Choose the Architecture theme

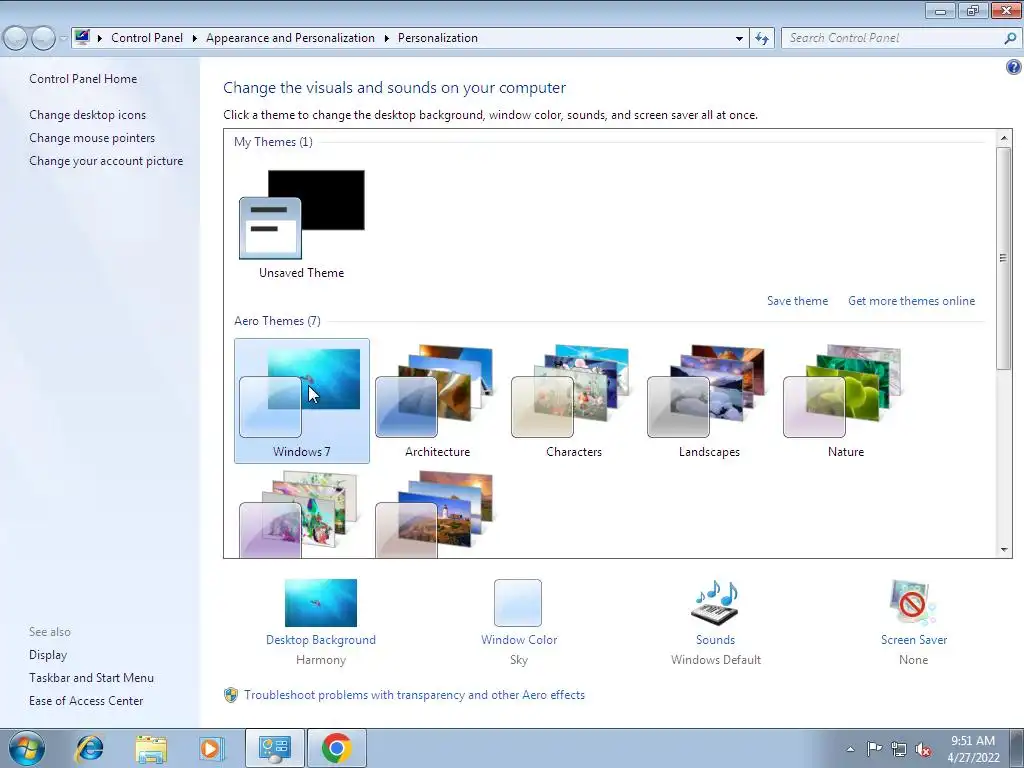point(437,400)
